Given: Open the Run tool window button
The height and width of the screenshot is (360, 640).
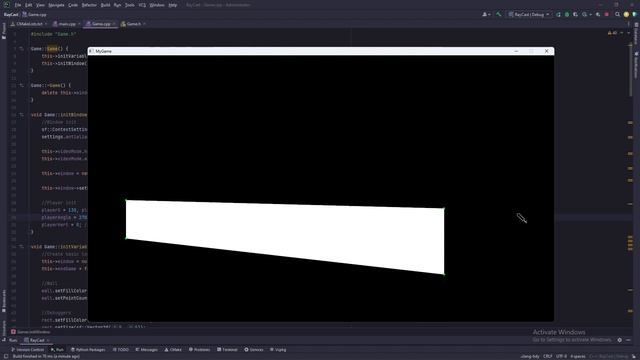Looking at the screenshot, I should (x=57, y=350).
